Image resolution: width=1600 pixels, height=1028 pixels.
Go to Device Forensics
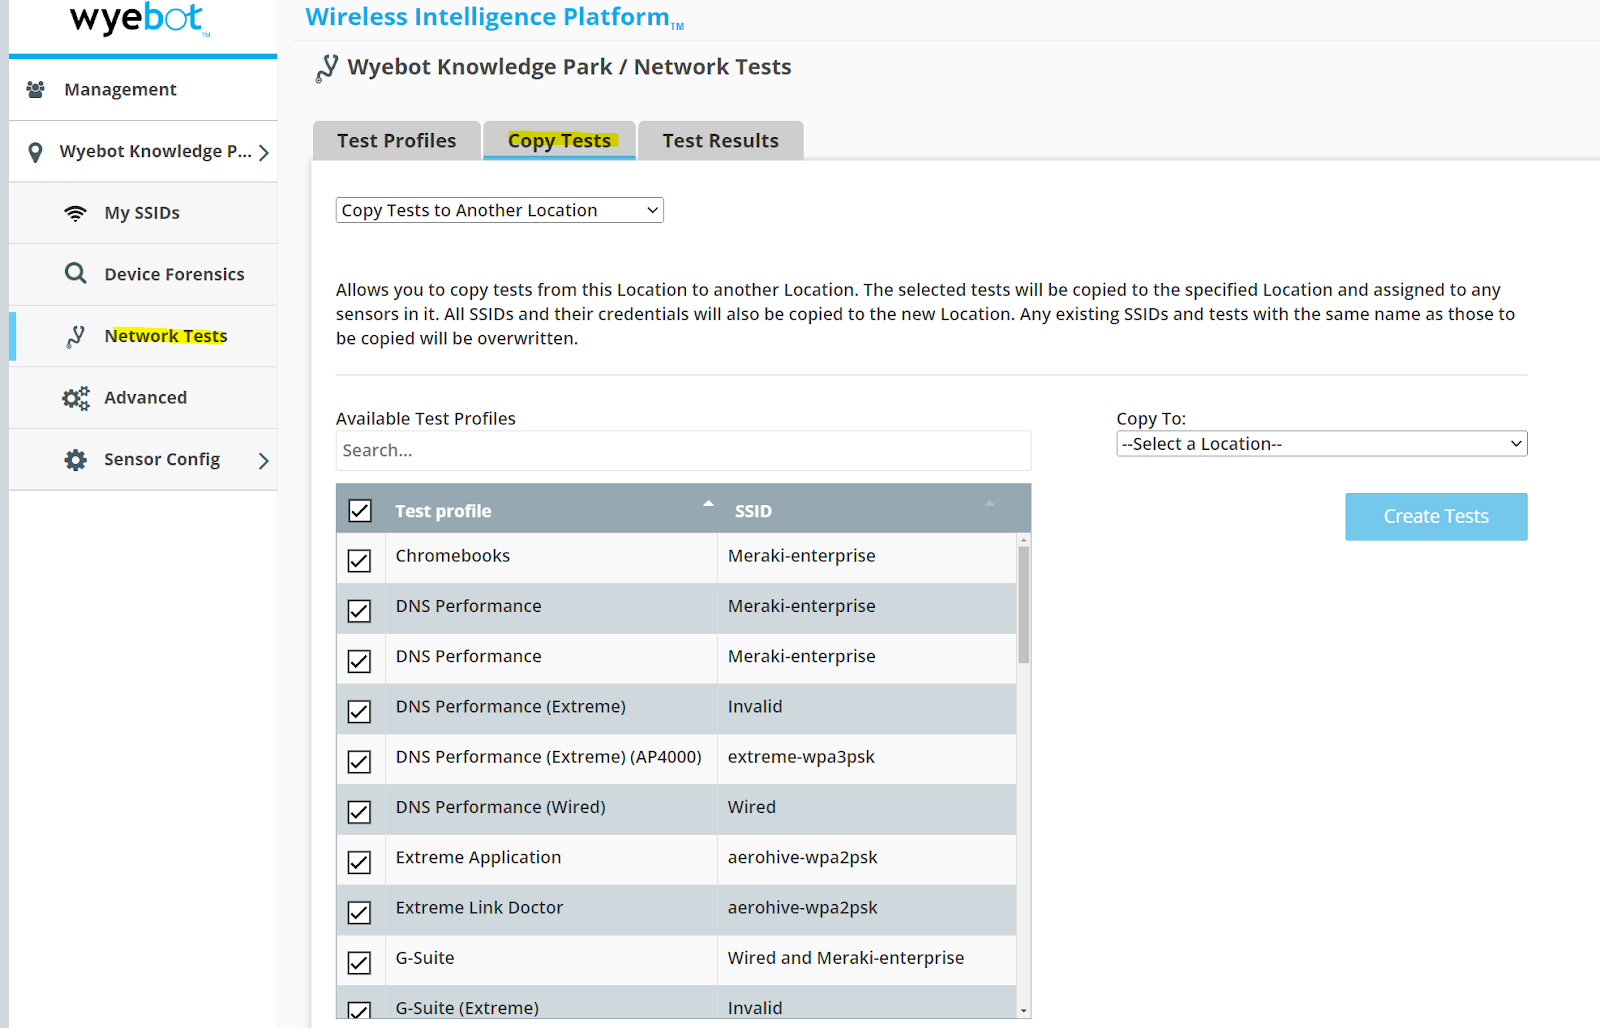pyautogui.click(x=143, y=274)
